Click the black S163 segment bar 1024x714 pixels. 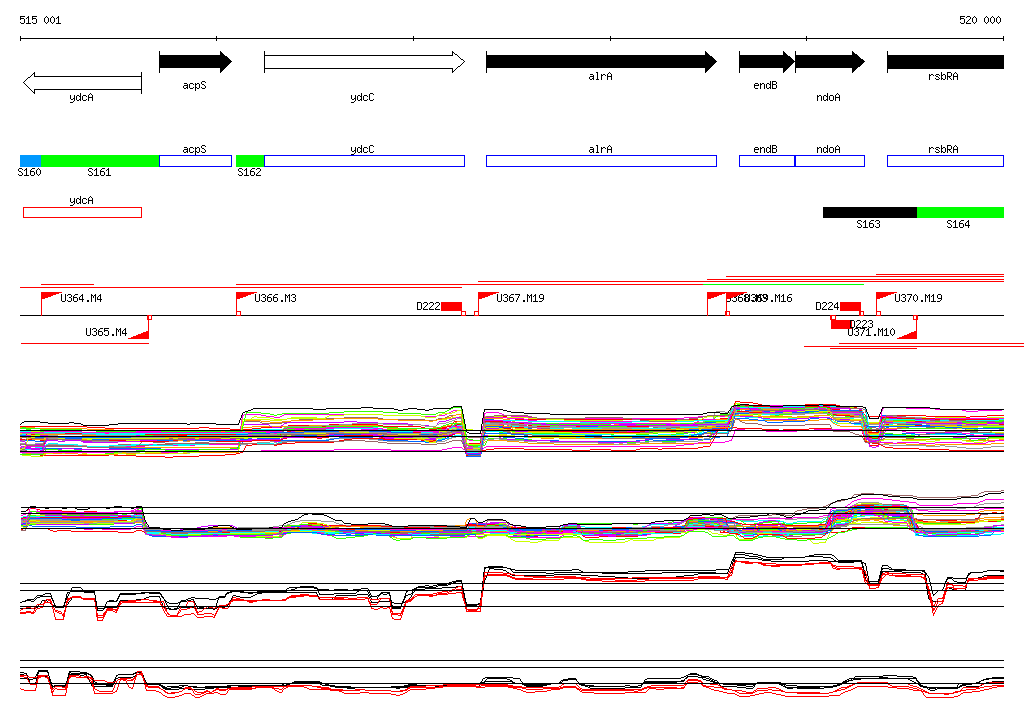coord(870,212)
